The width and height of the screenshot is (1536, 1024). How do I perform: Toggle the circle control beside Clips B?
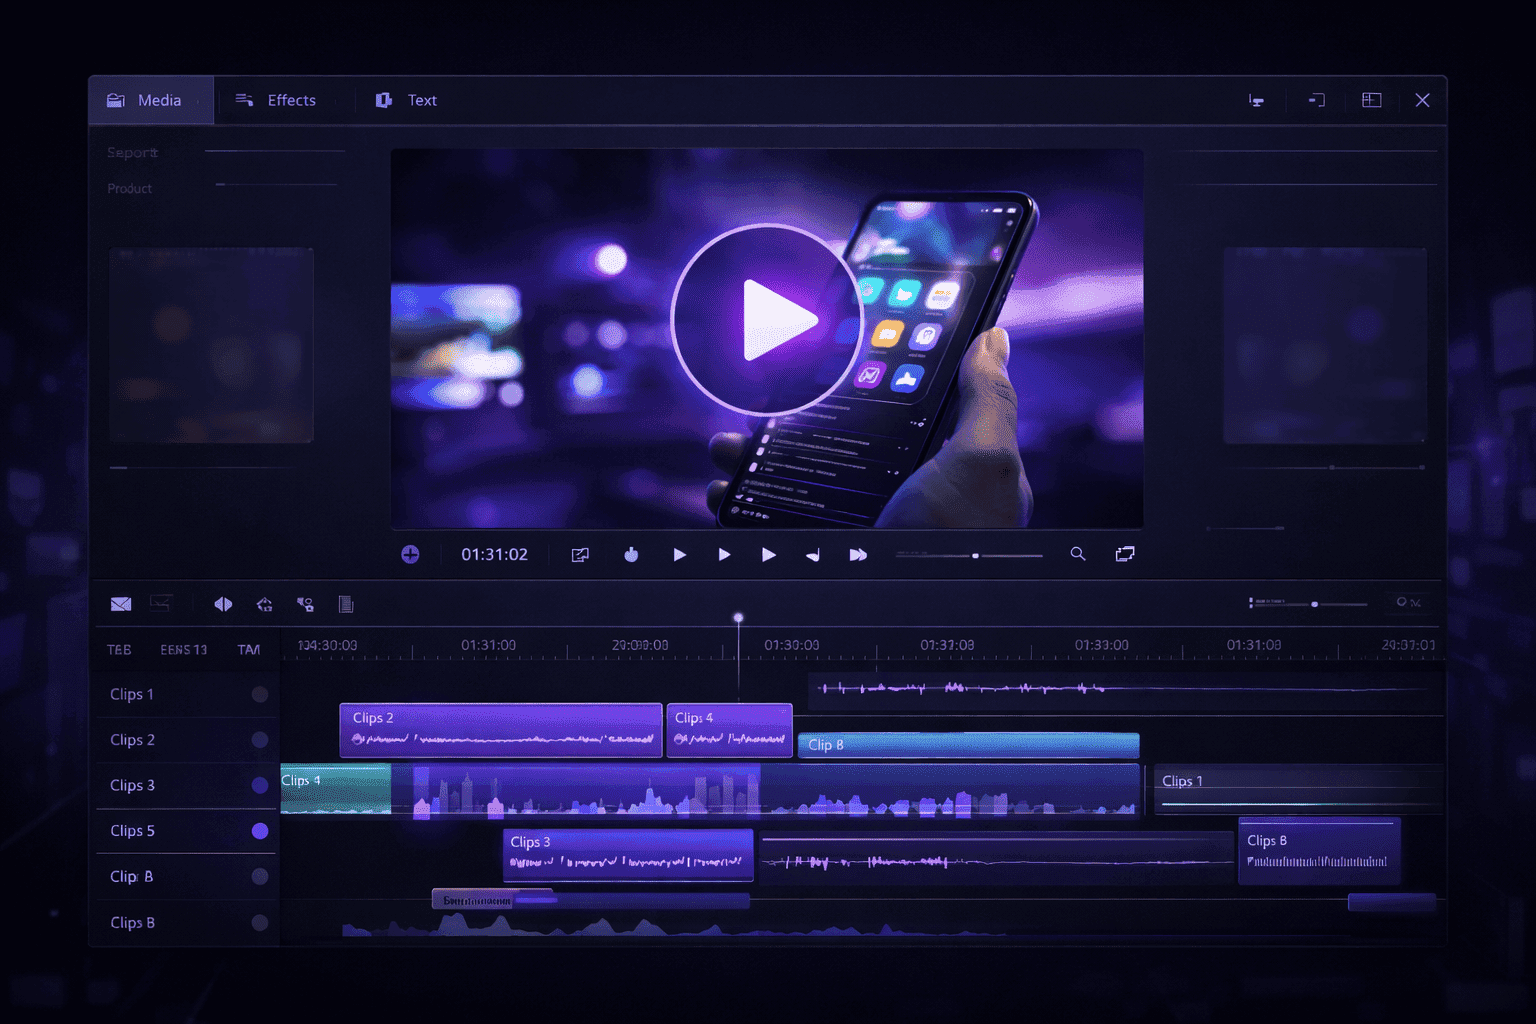pos(260,923)
